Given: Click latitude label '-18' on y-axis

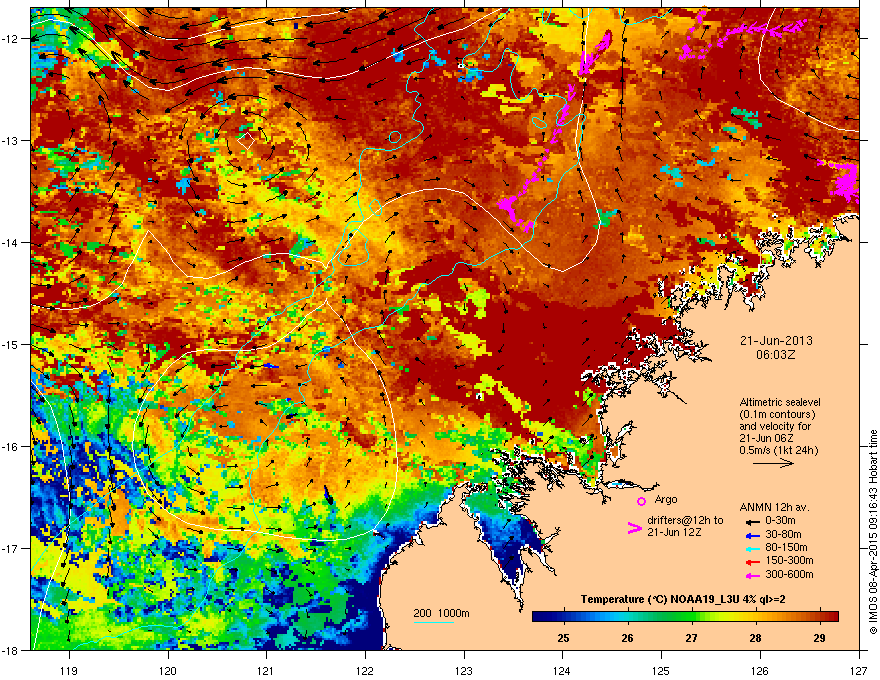Looking at the screenshot, I should [11, 650].
